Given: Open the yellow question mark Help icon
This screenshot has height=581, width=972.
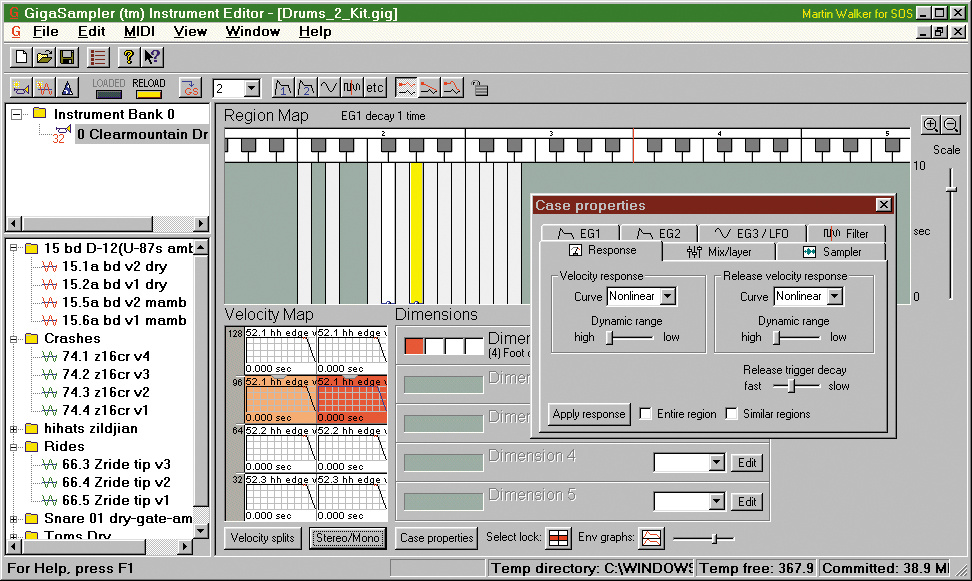Looking at the screenshot, I should point(128,58).
